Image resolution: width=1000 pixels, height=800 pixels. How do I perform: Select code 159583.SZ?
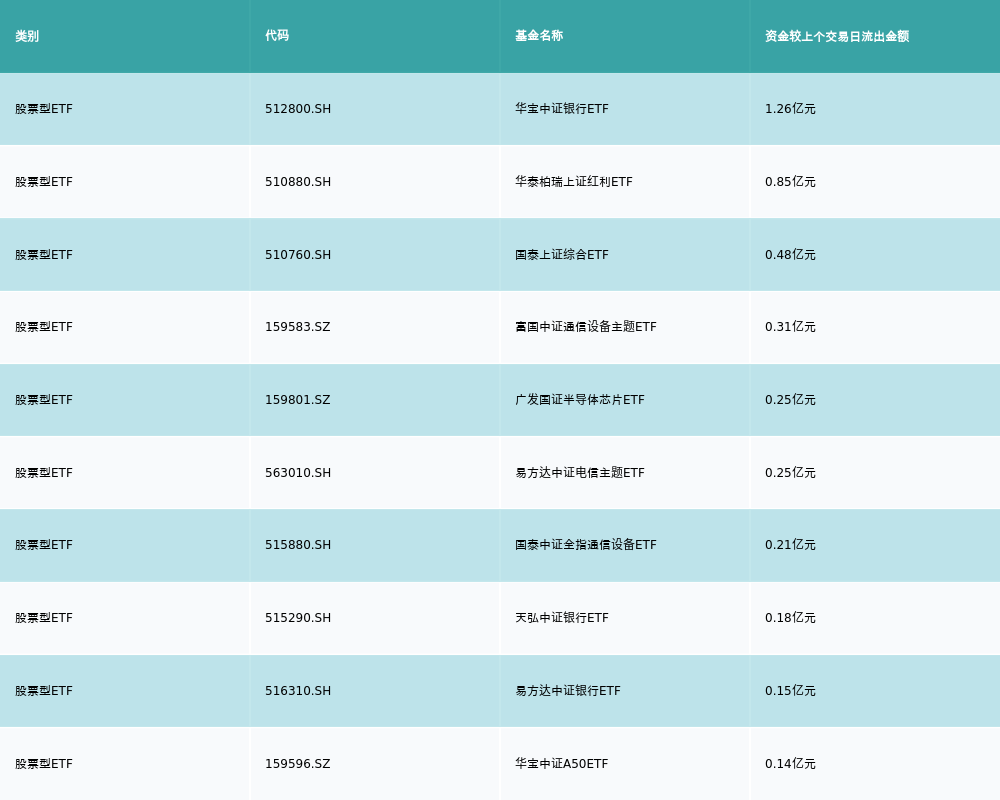[298, 327]
